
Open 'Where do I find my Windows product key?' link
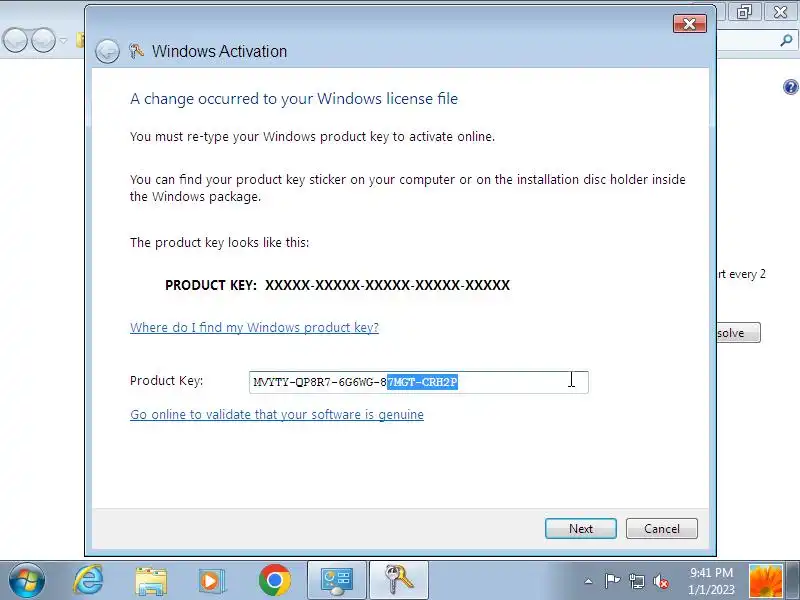pos(254,328)
